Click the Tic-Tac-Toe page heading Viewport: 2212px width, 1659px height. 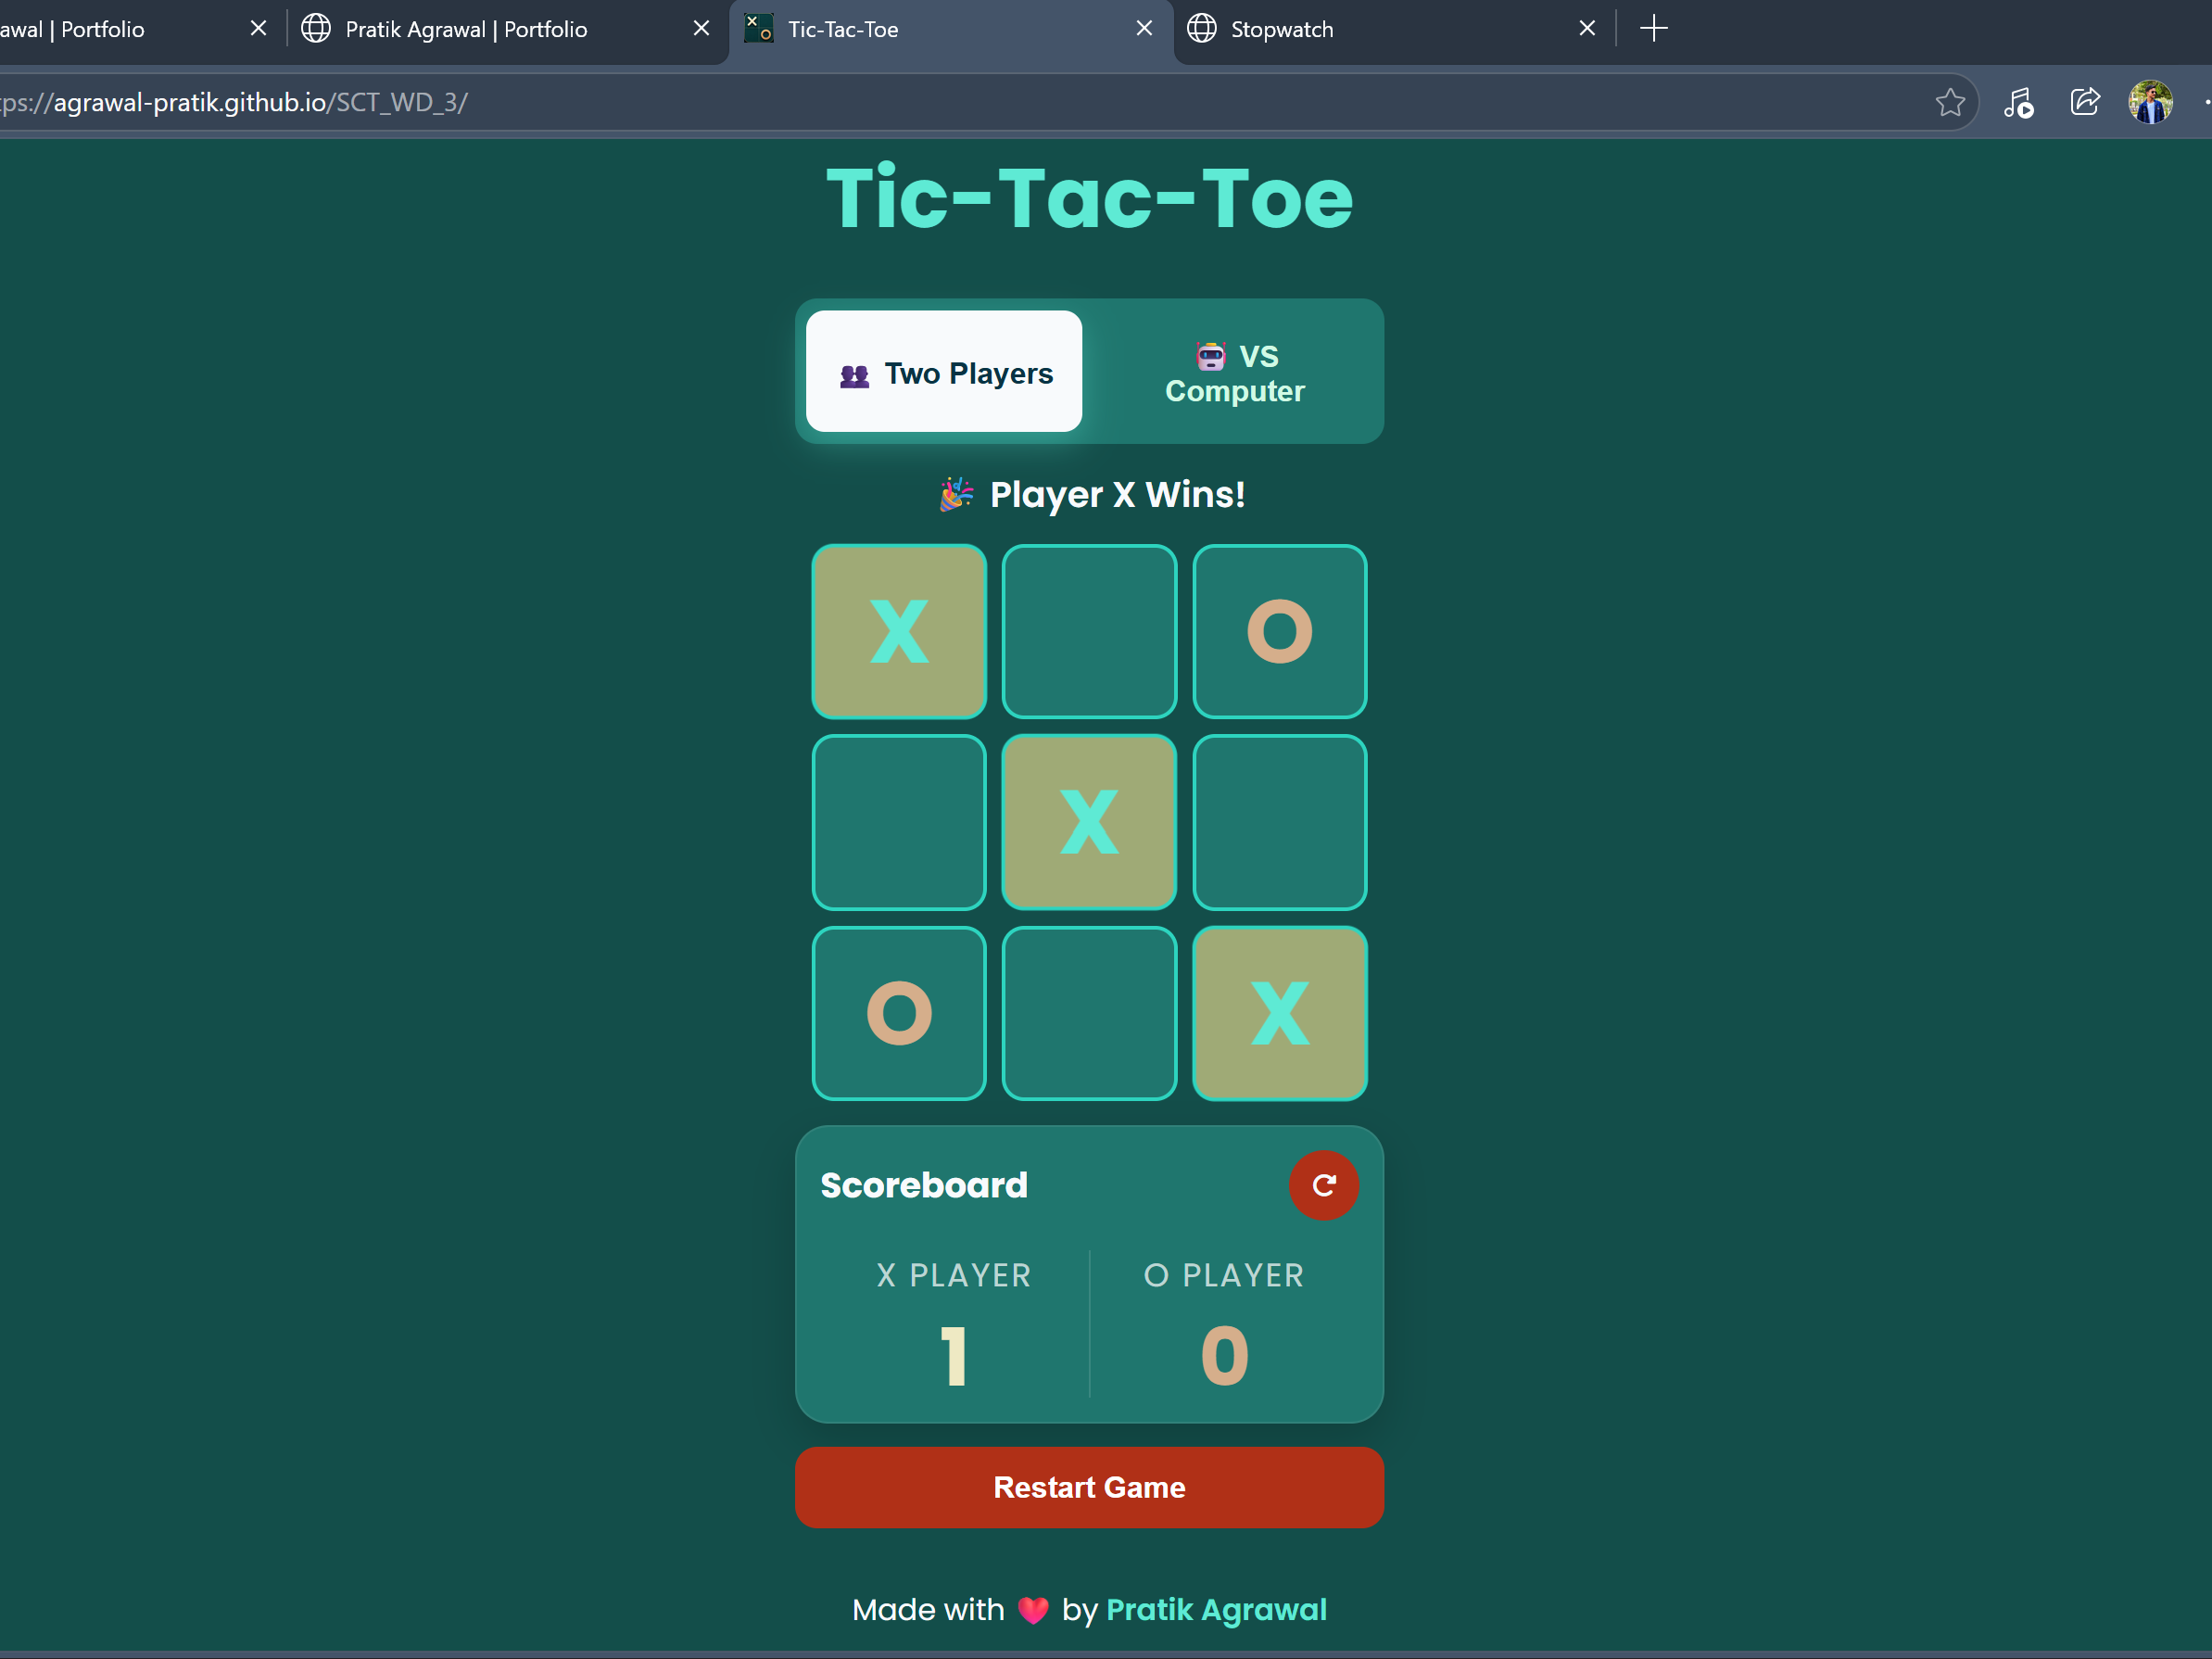[1089, 198]
